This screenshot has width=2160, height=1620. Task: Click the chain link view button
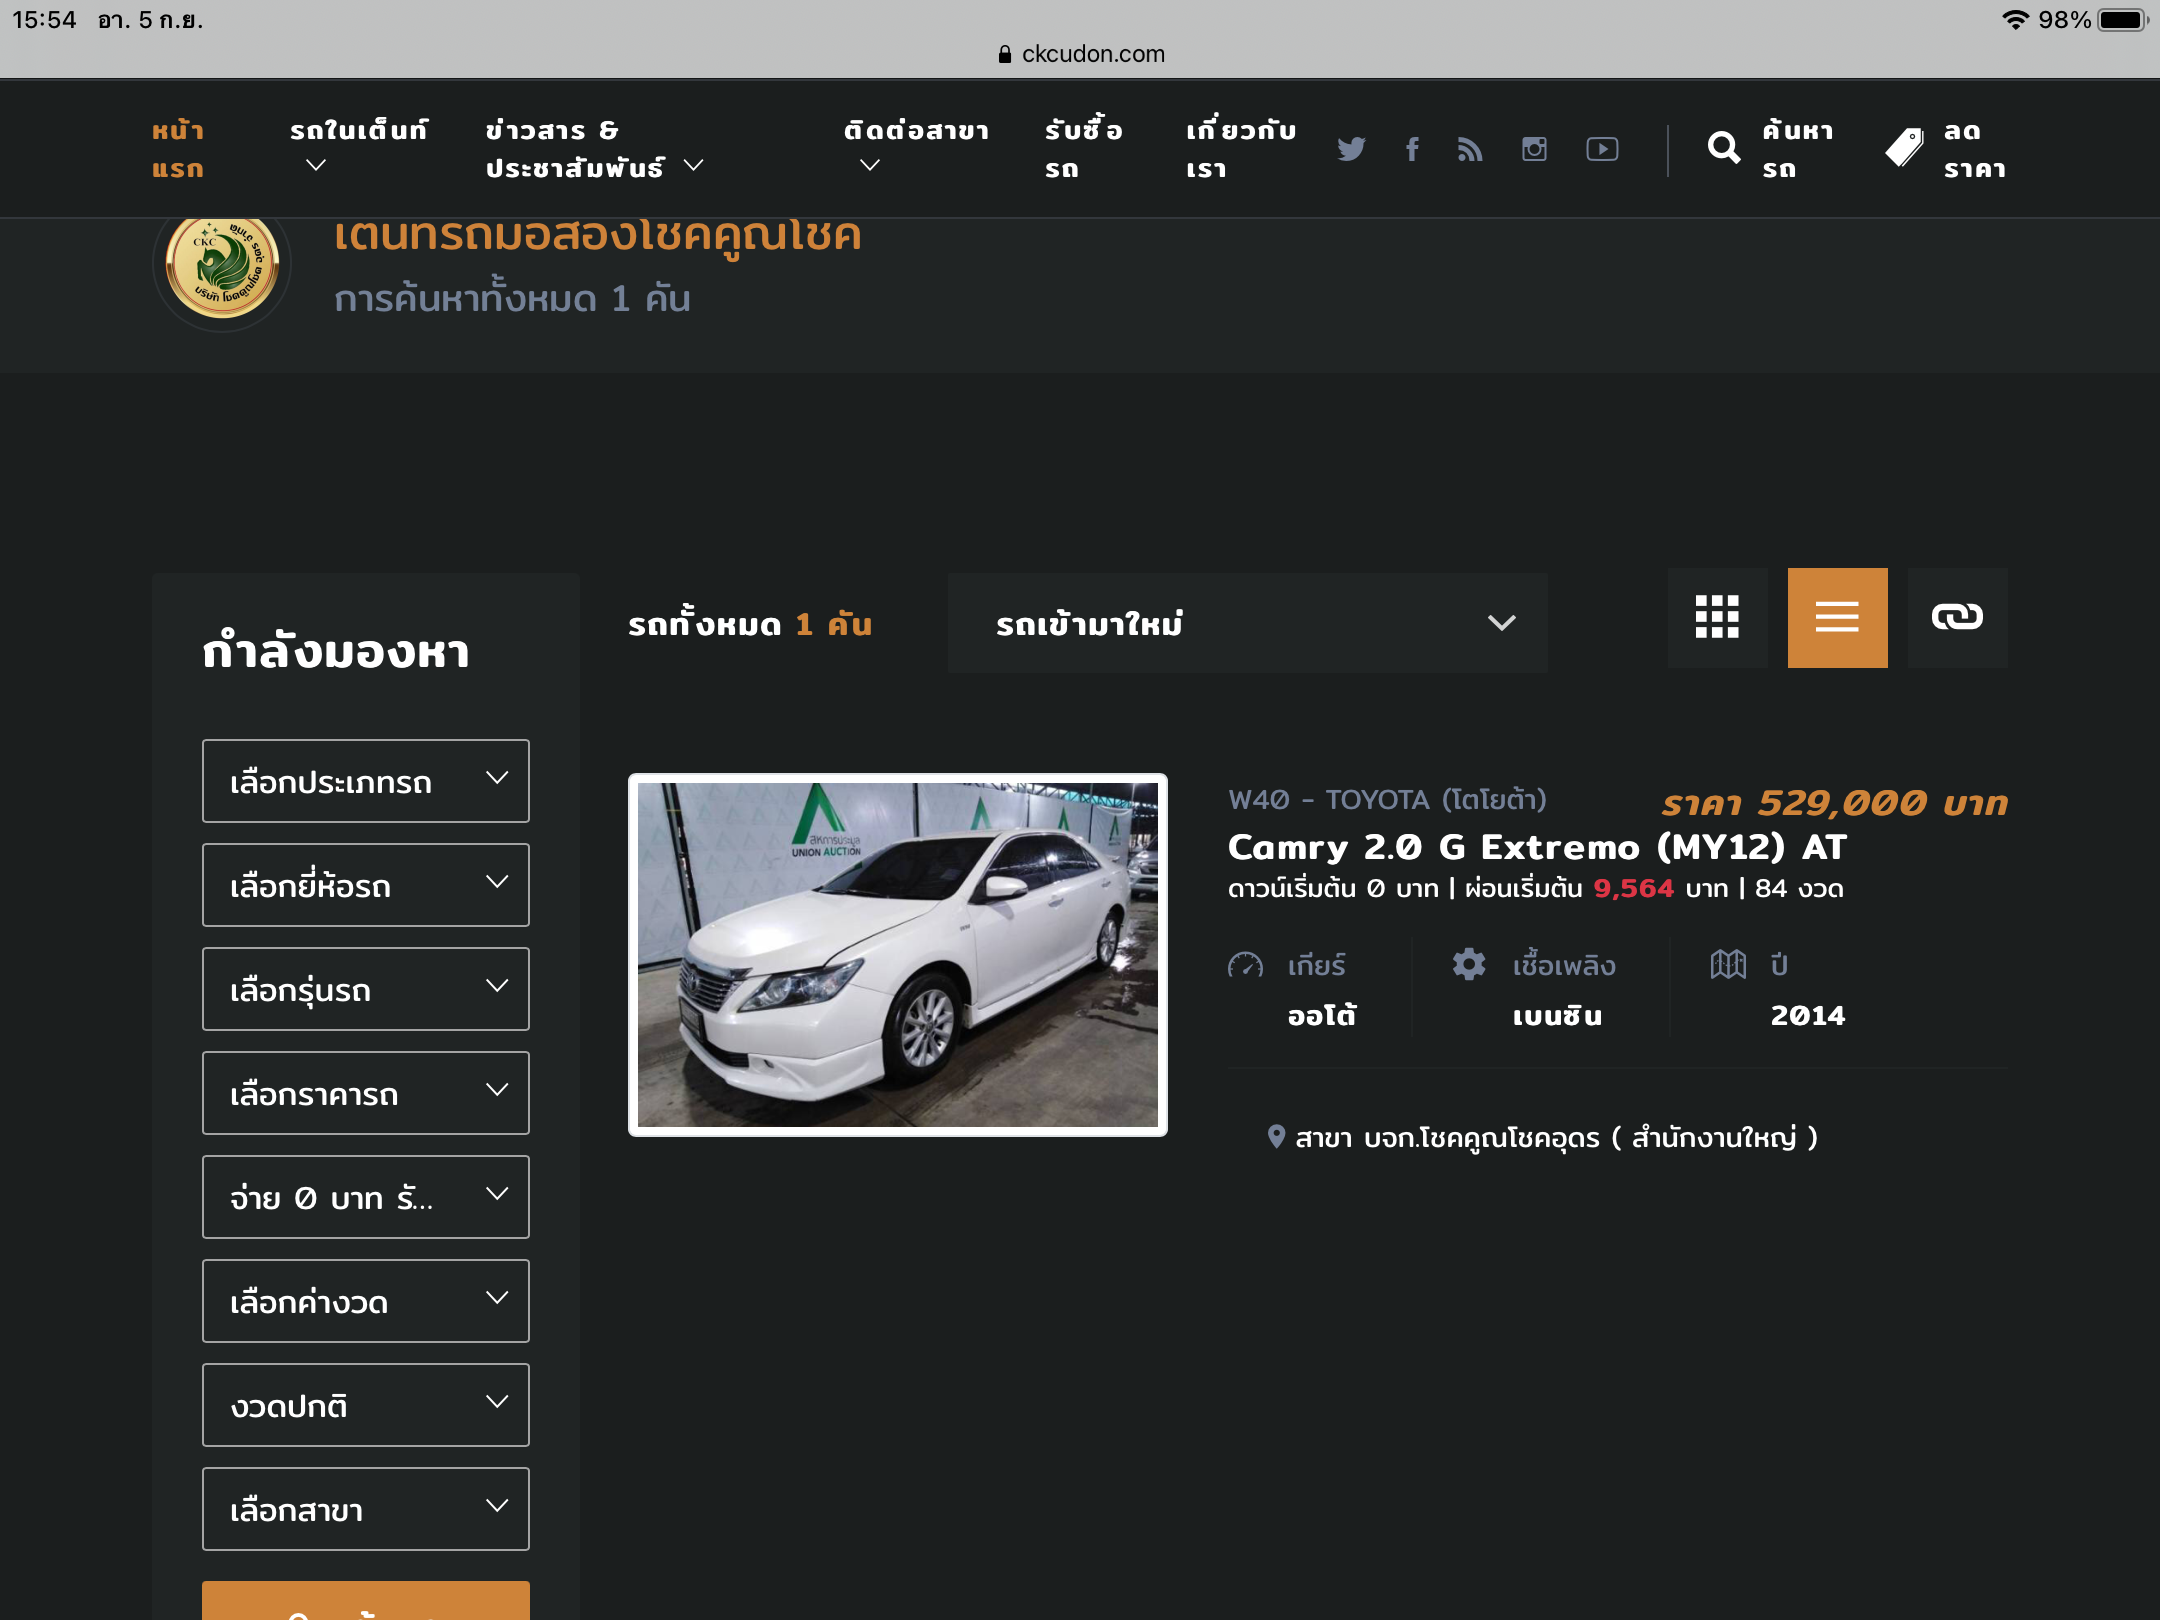tap(1957, 617)
